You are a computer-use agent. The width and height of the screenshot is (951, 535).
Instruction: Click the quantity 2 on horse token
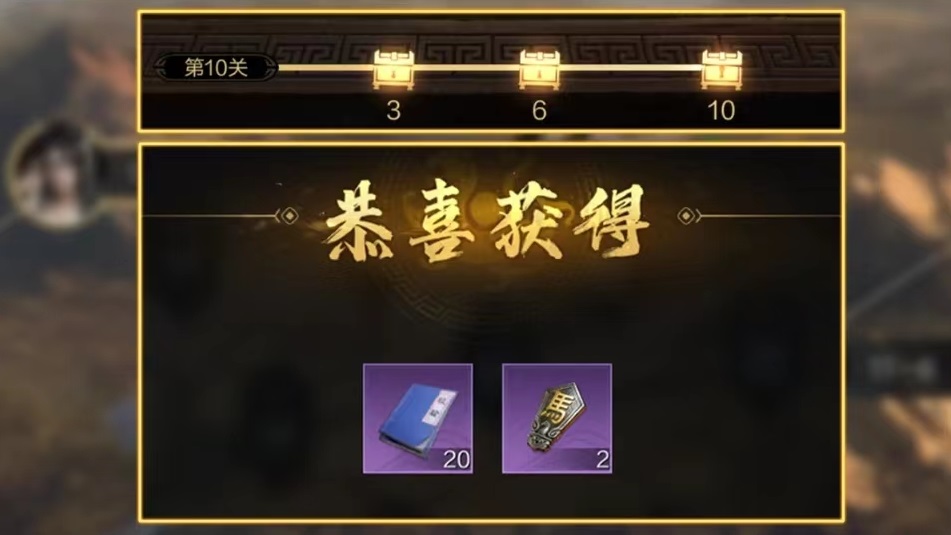coord(602,459)
